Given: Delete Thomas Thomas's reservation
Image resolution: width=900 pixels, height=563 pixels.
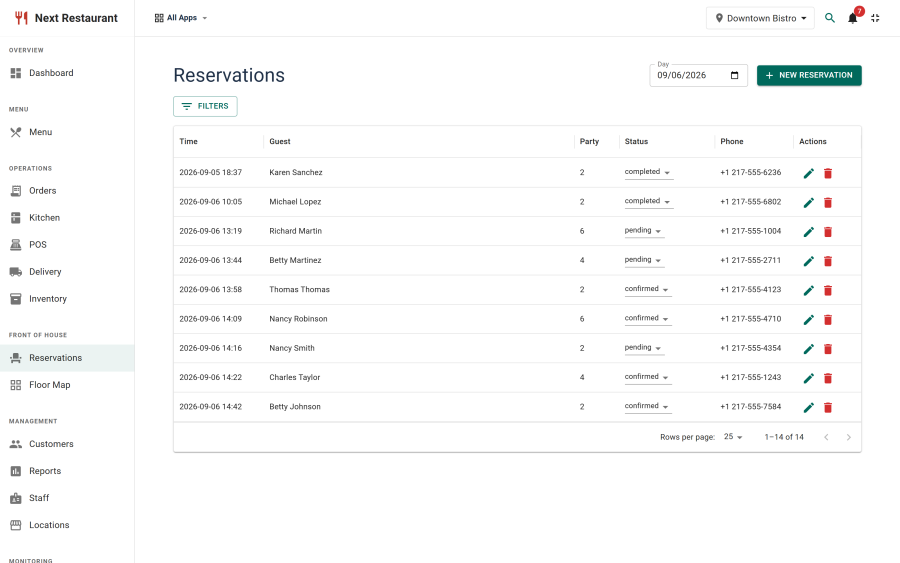Looking at the screenshot, I should coord(828,290).
